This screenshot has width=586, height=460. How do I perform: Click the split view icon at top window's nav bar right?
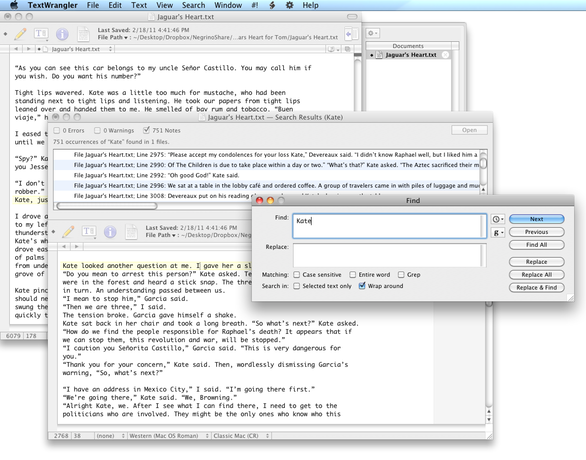(348, 49)
